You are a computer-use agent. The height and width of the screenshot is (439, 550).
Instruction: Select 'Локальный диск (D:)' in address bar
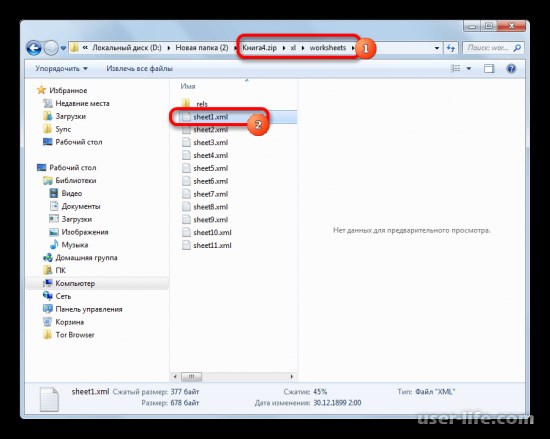[127, 48]
